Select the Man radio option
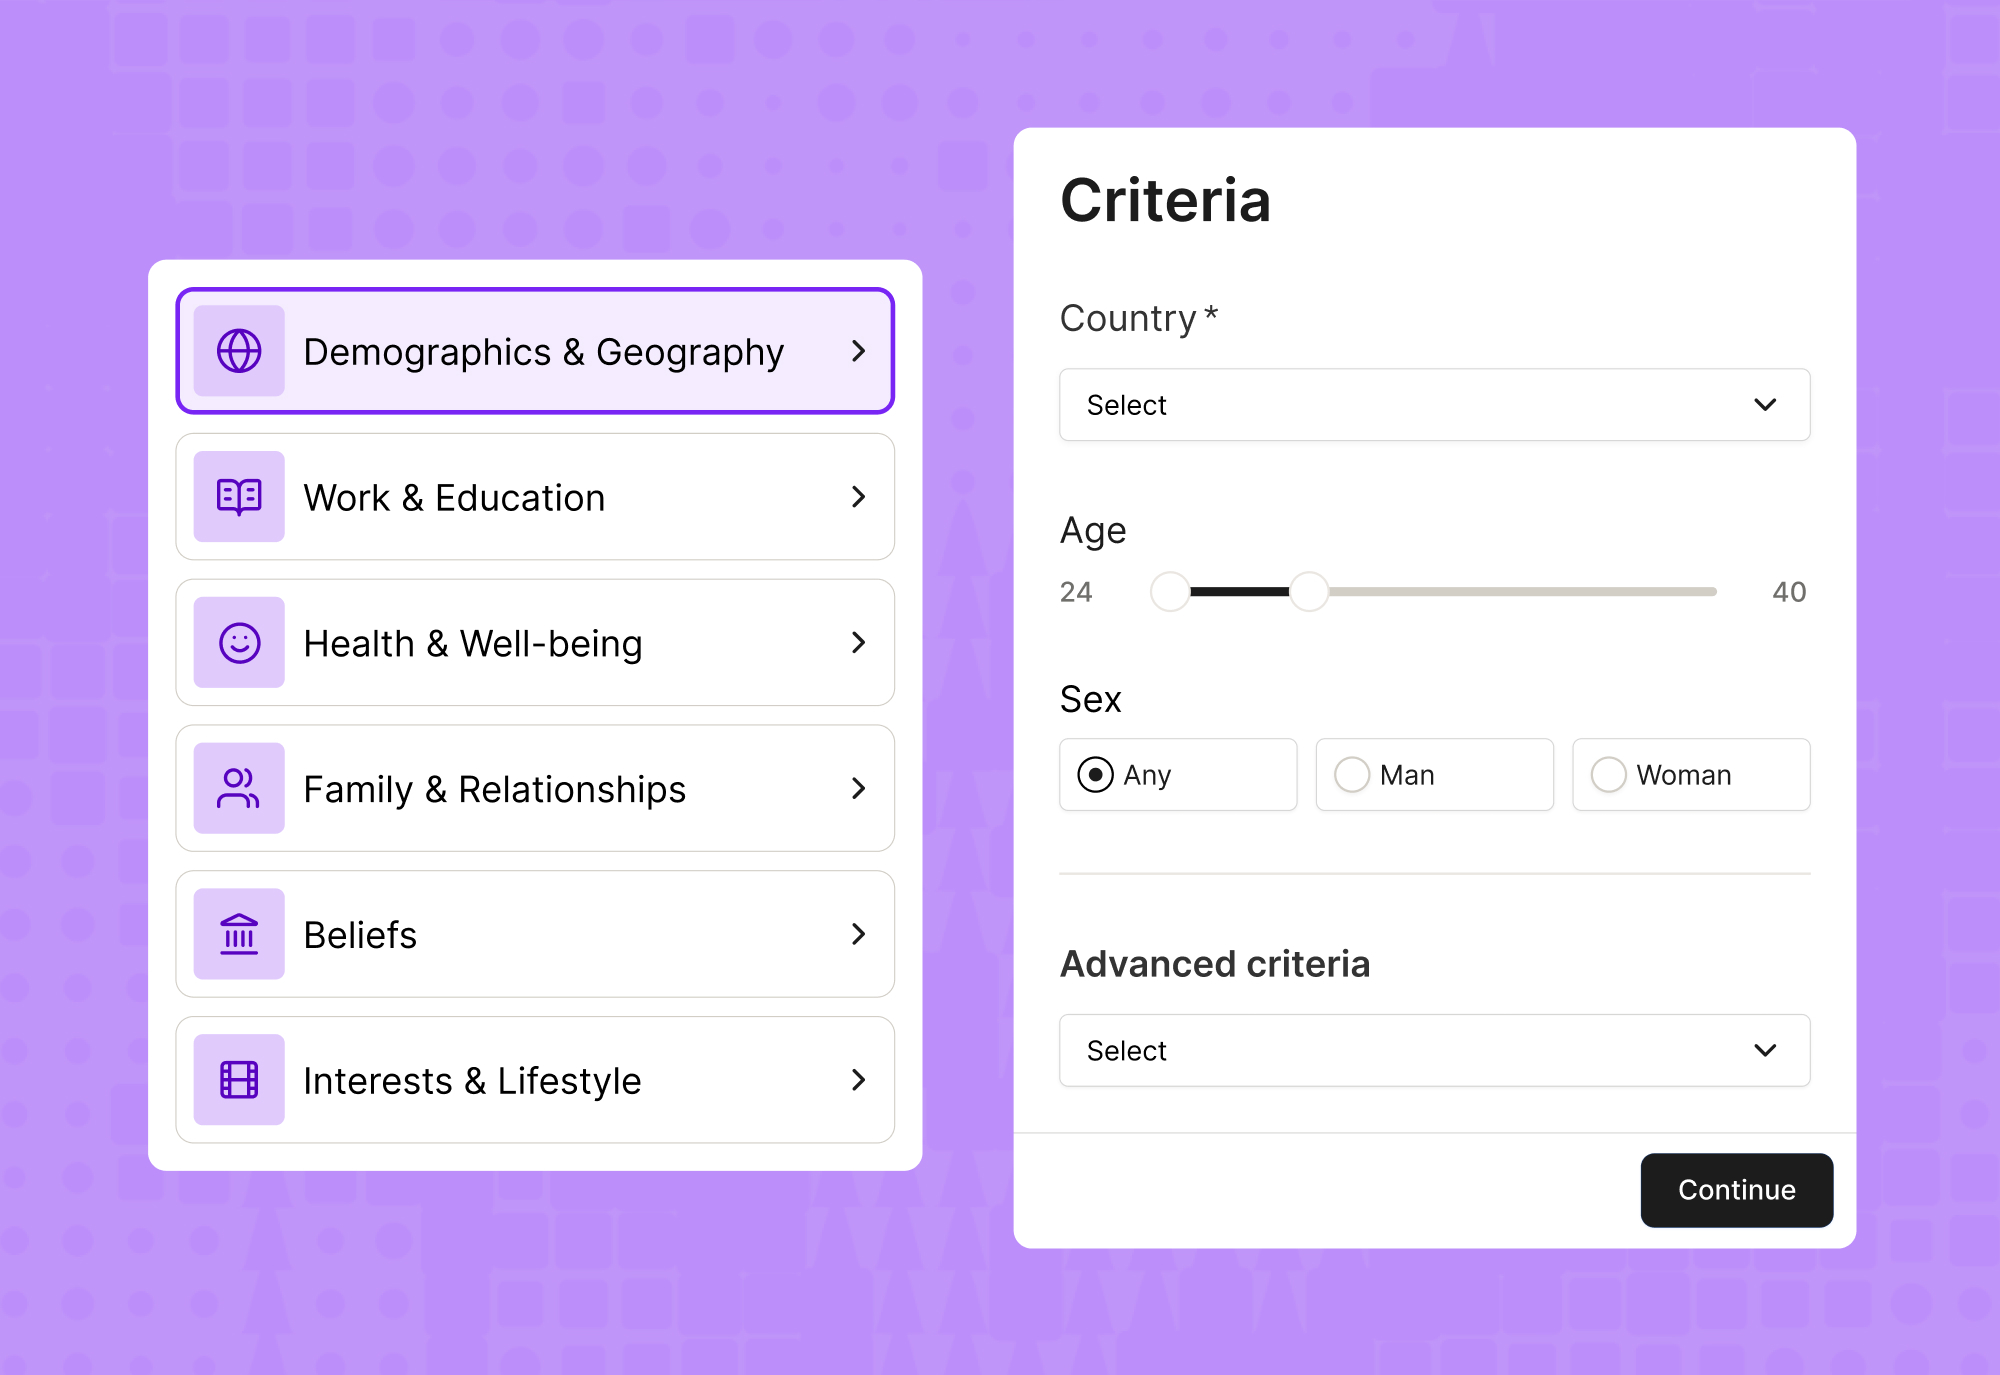Image resolution: width=2000 pixels, height=1375 pixels. tap(1352, 775)
